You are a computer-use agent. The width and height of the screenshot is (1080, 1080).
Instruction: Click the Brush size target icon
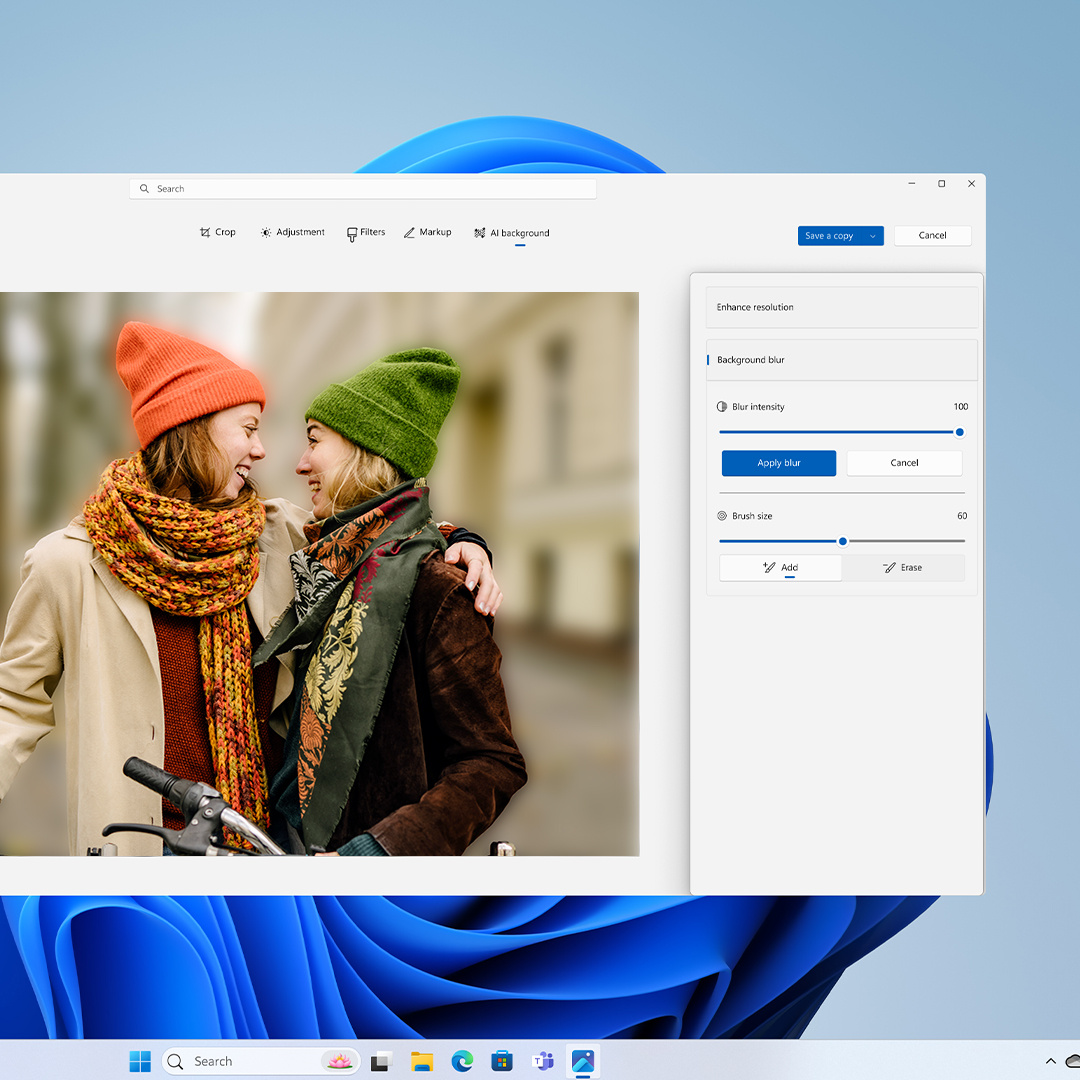(722, 516)
